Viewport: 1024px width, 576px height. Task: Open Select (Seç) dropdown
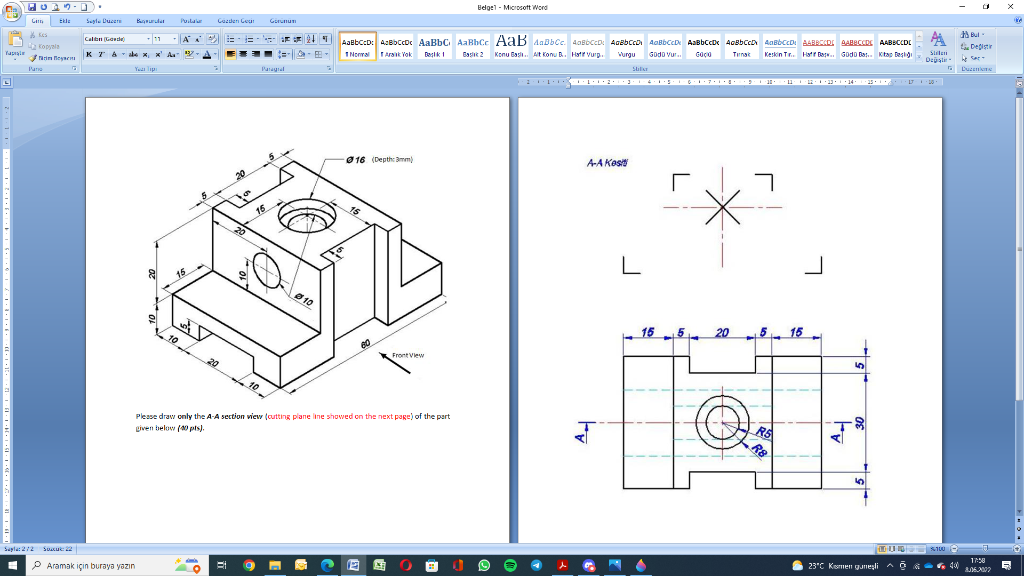(x=972, y=58)
